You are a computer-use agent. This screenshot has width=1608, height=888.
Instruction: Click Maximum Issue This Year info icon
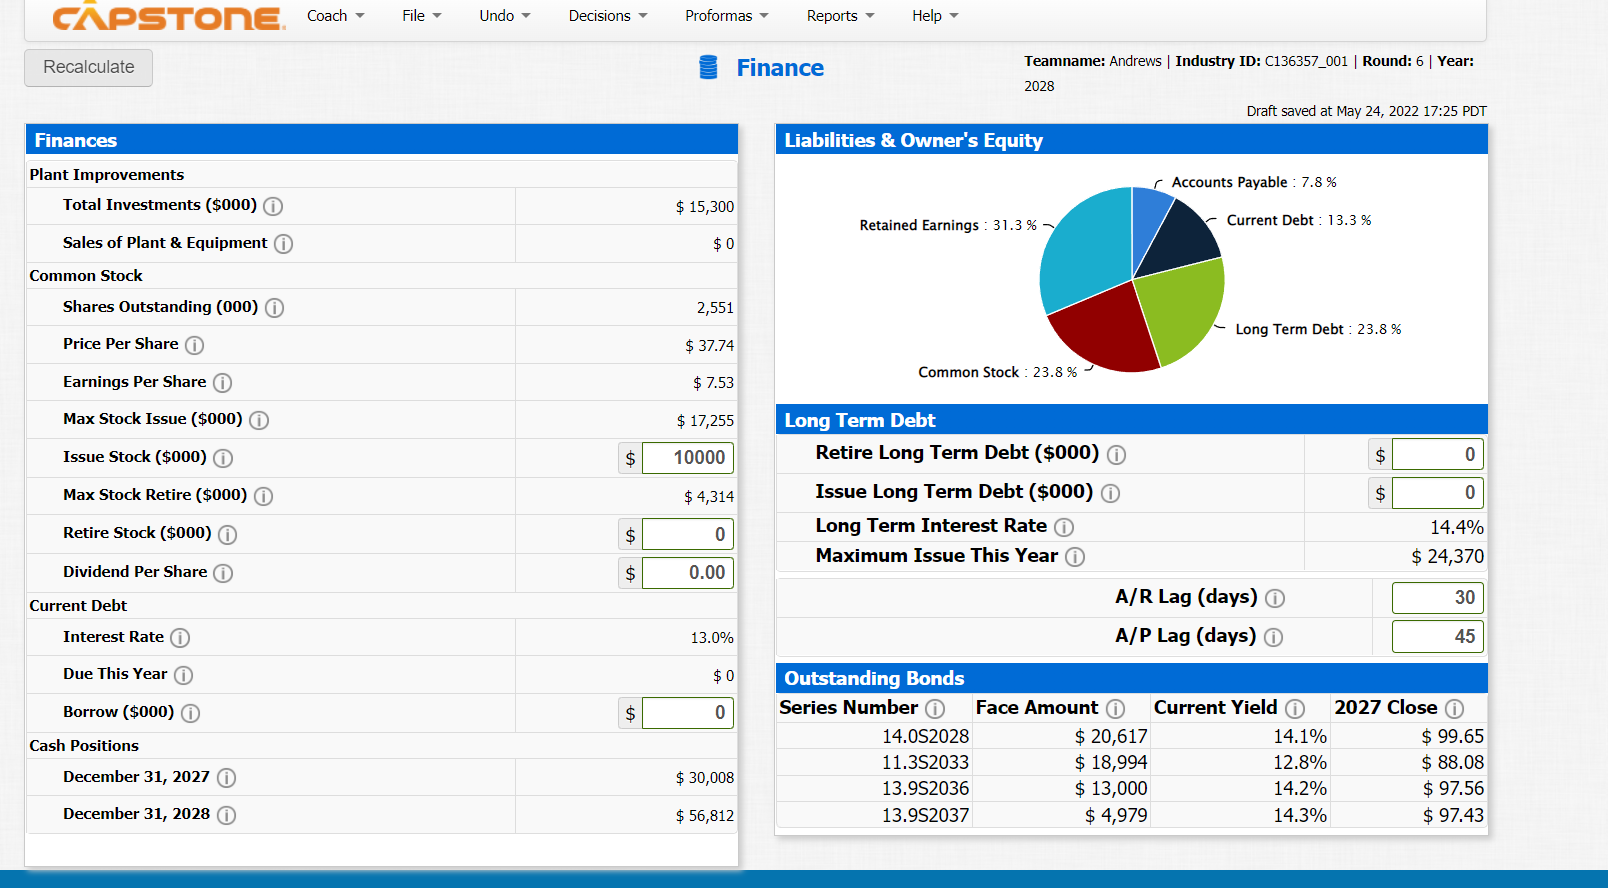click(x=1075, y=557)
